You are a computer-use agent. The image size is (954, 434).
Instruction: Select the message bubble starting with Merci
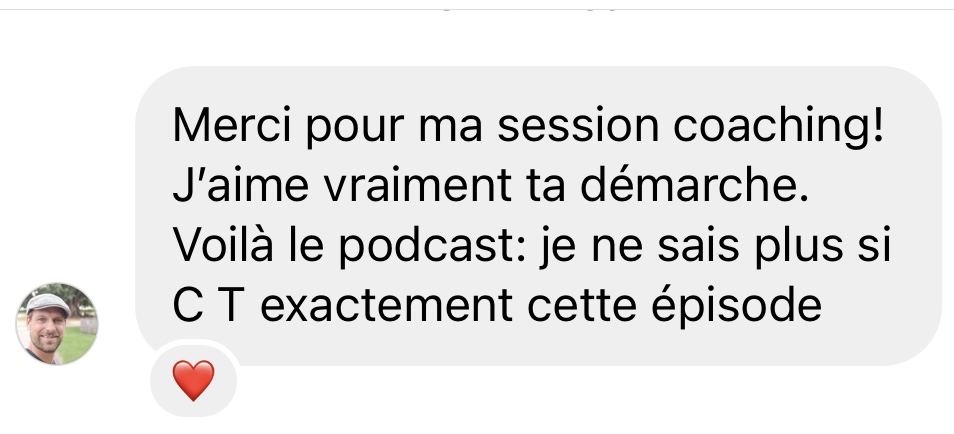(x=538, y=216)
